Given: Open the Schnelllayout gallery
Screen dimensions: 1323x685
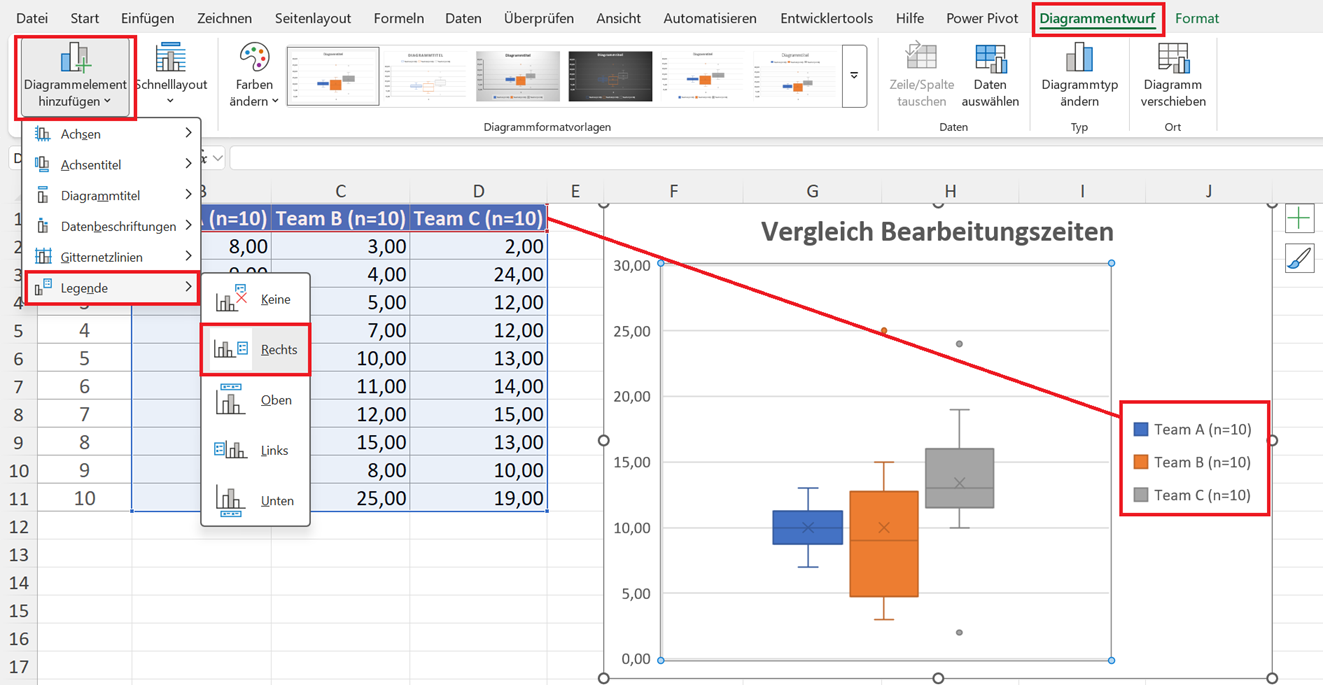Looking at the screenshot, I should [170, 76].
